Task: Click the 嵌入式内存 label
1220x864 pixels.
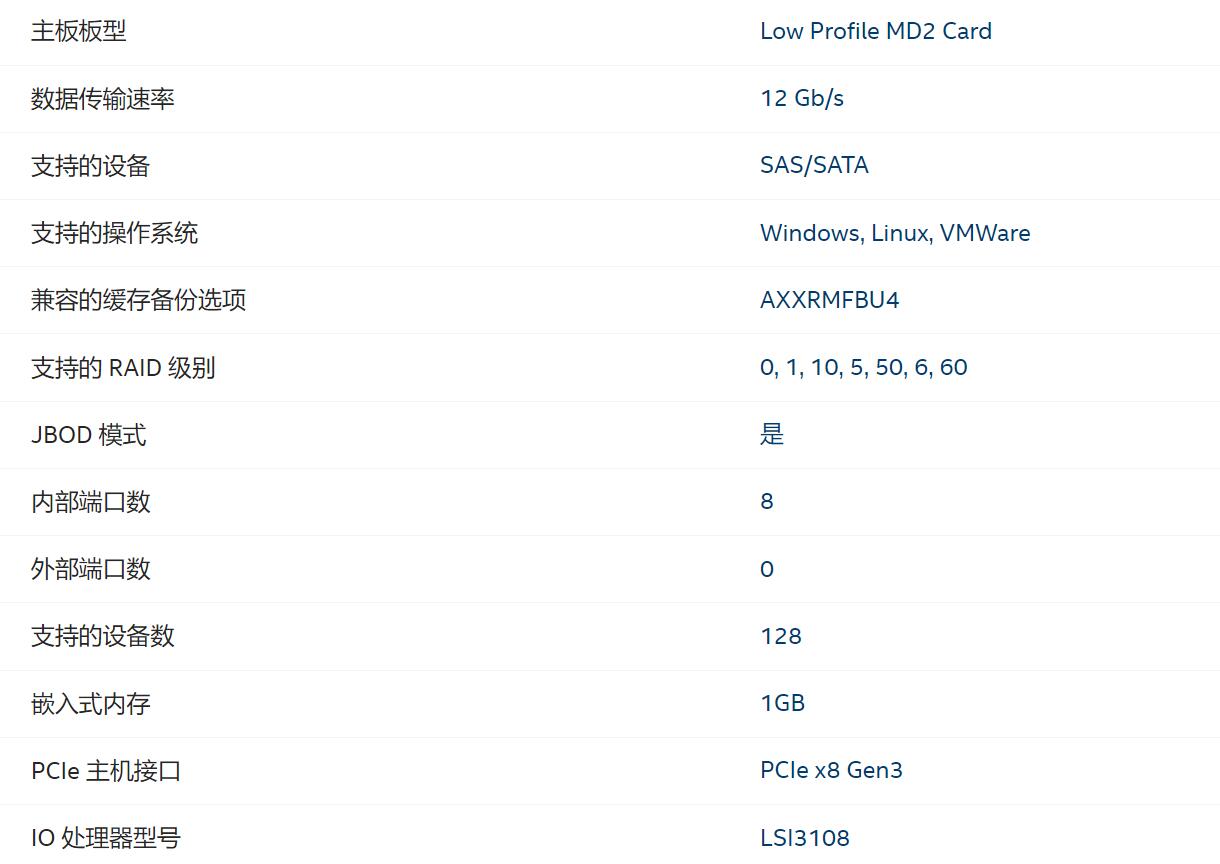Action: (91, 703)
